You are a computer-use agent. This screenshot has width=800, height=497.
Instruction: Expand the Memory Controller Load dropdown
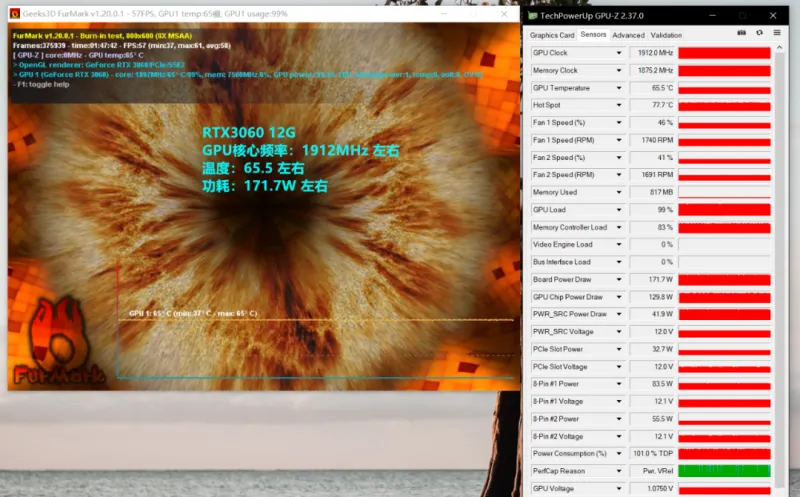pos(619,227)
